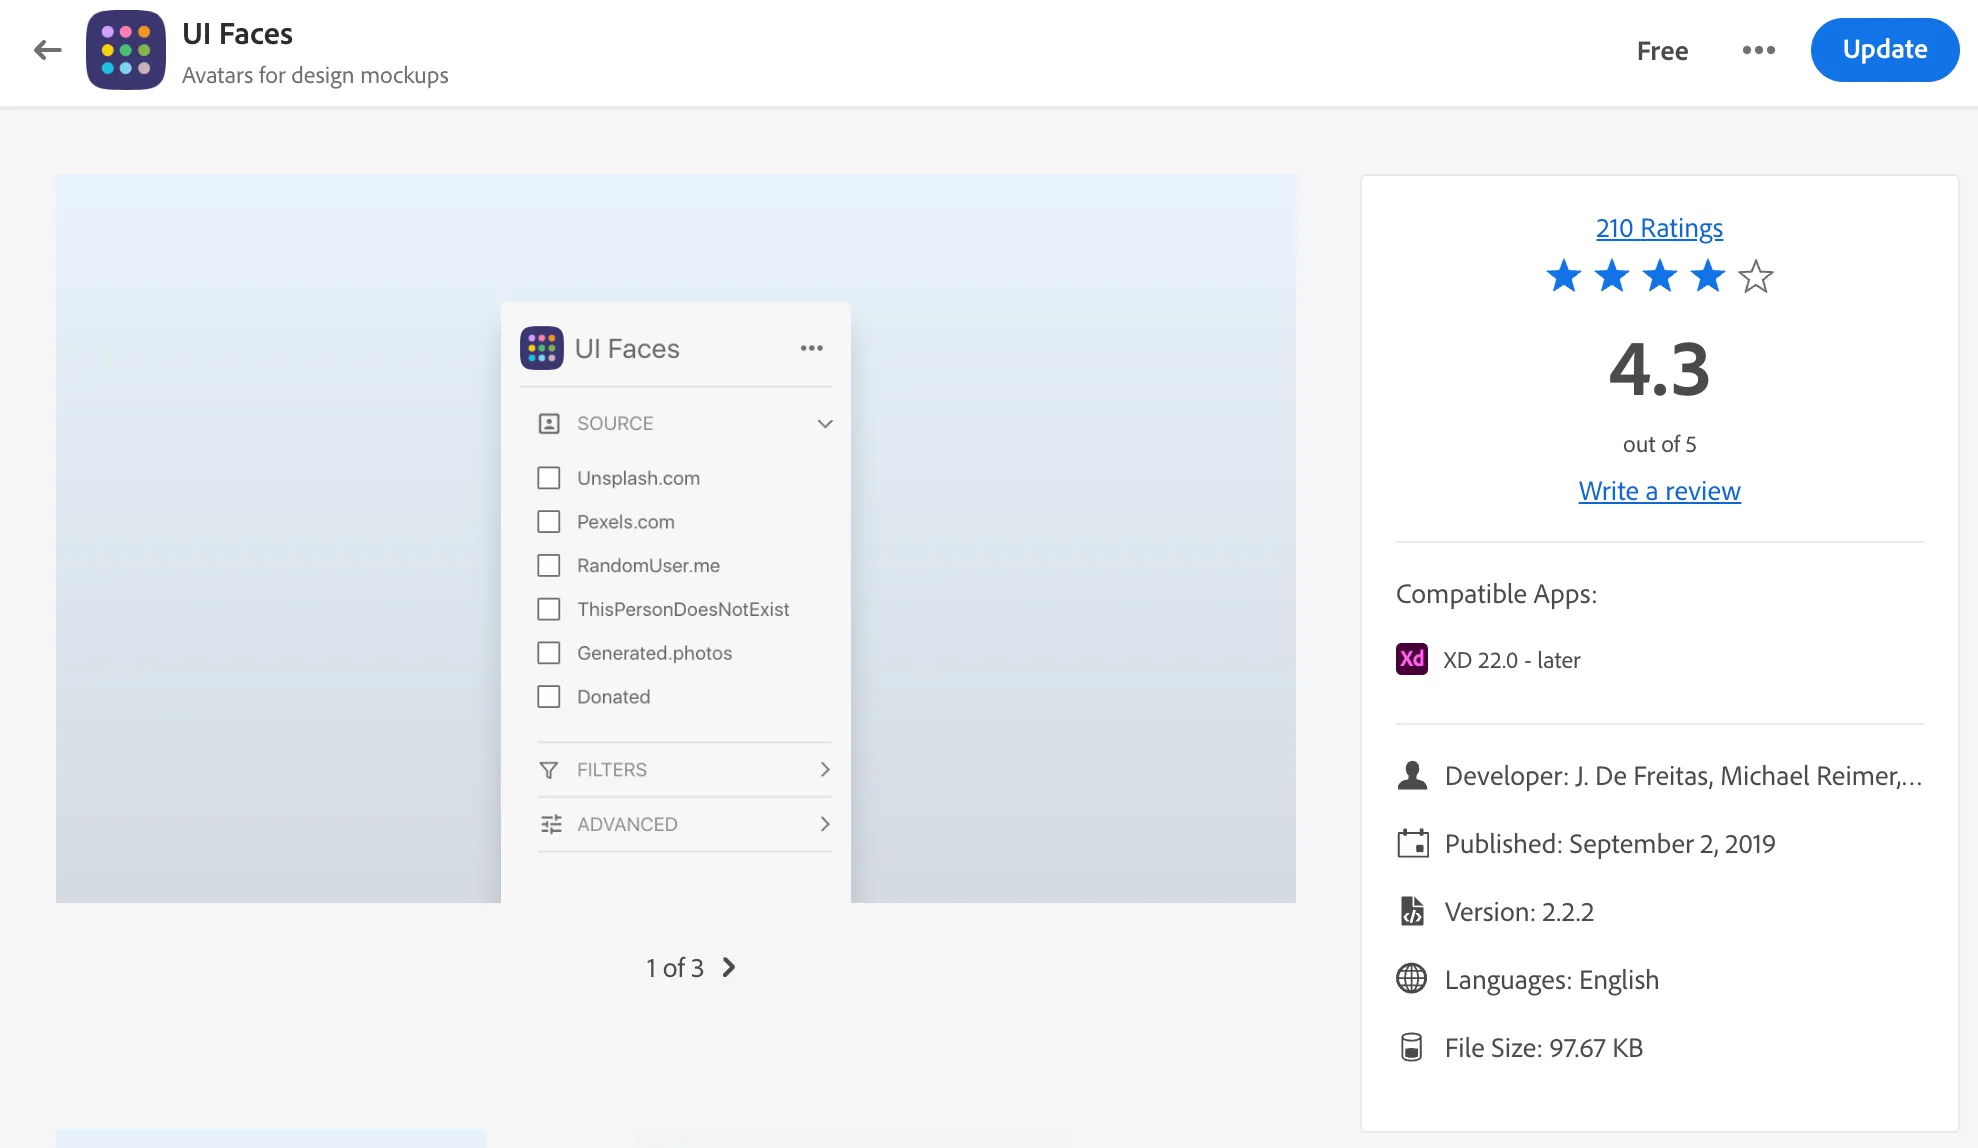This screenshot has width=1978, height=1148.
Task: Click Write a review link
Action: pos(1660,491)
